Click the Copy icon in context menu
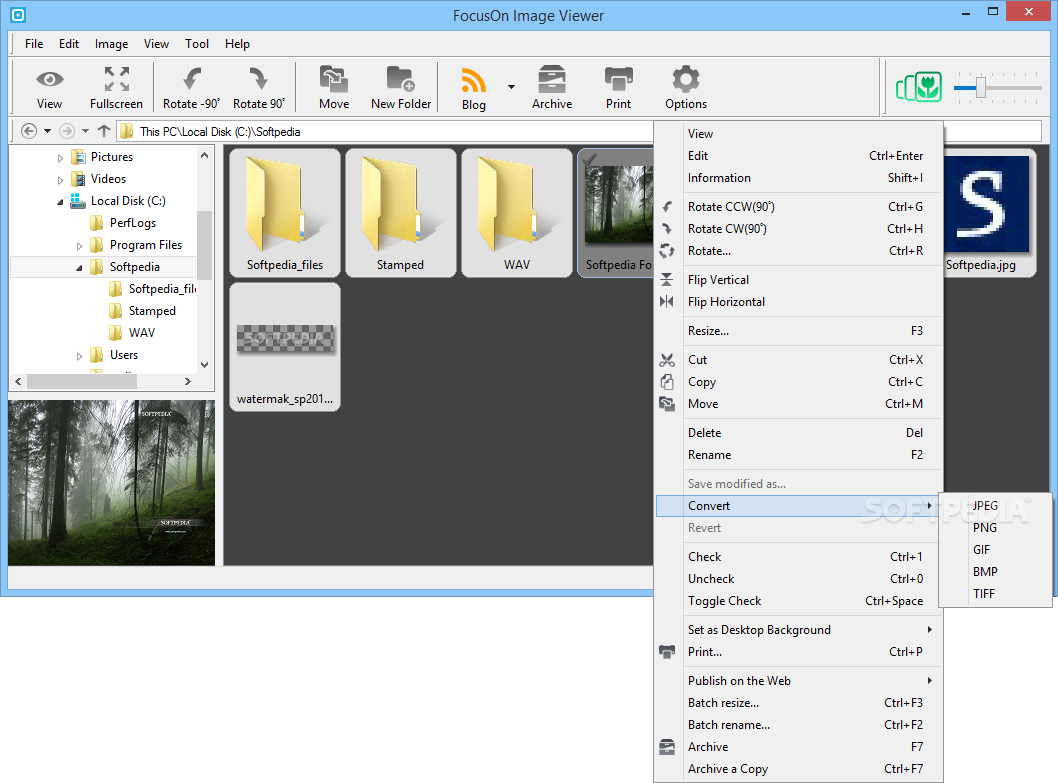This screenshot has height=783, width=1058. (x=667, y=382)
